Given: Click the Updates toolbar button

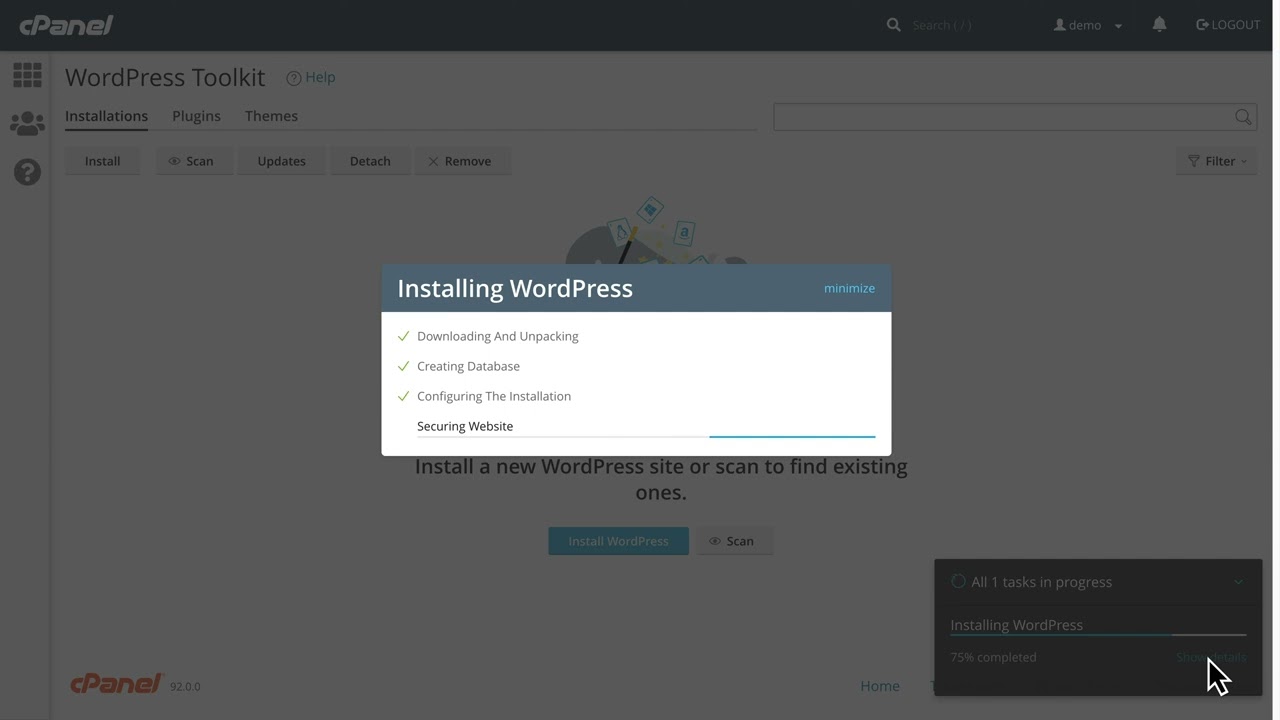Looking at the screenshot, I should tap(281, 161).
